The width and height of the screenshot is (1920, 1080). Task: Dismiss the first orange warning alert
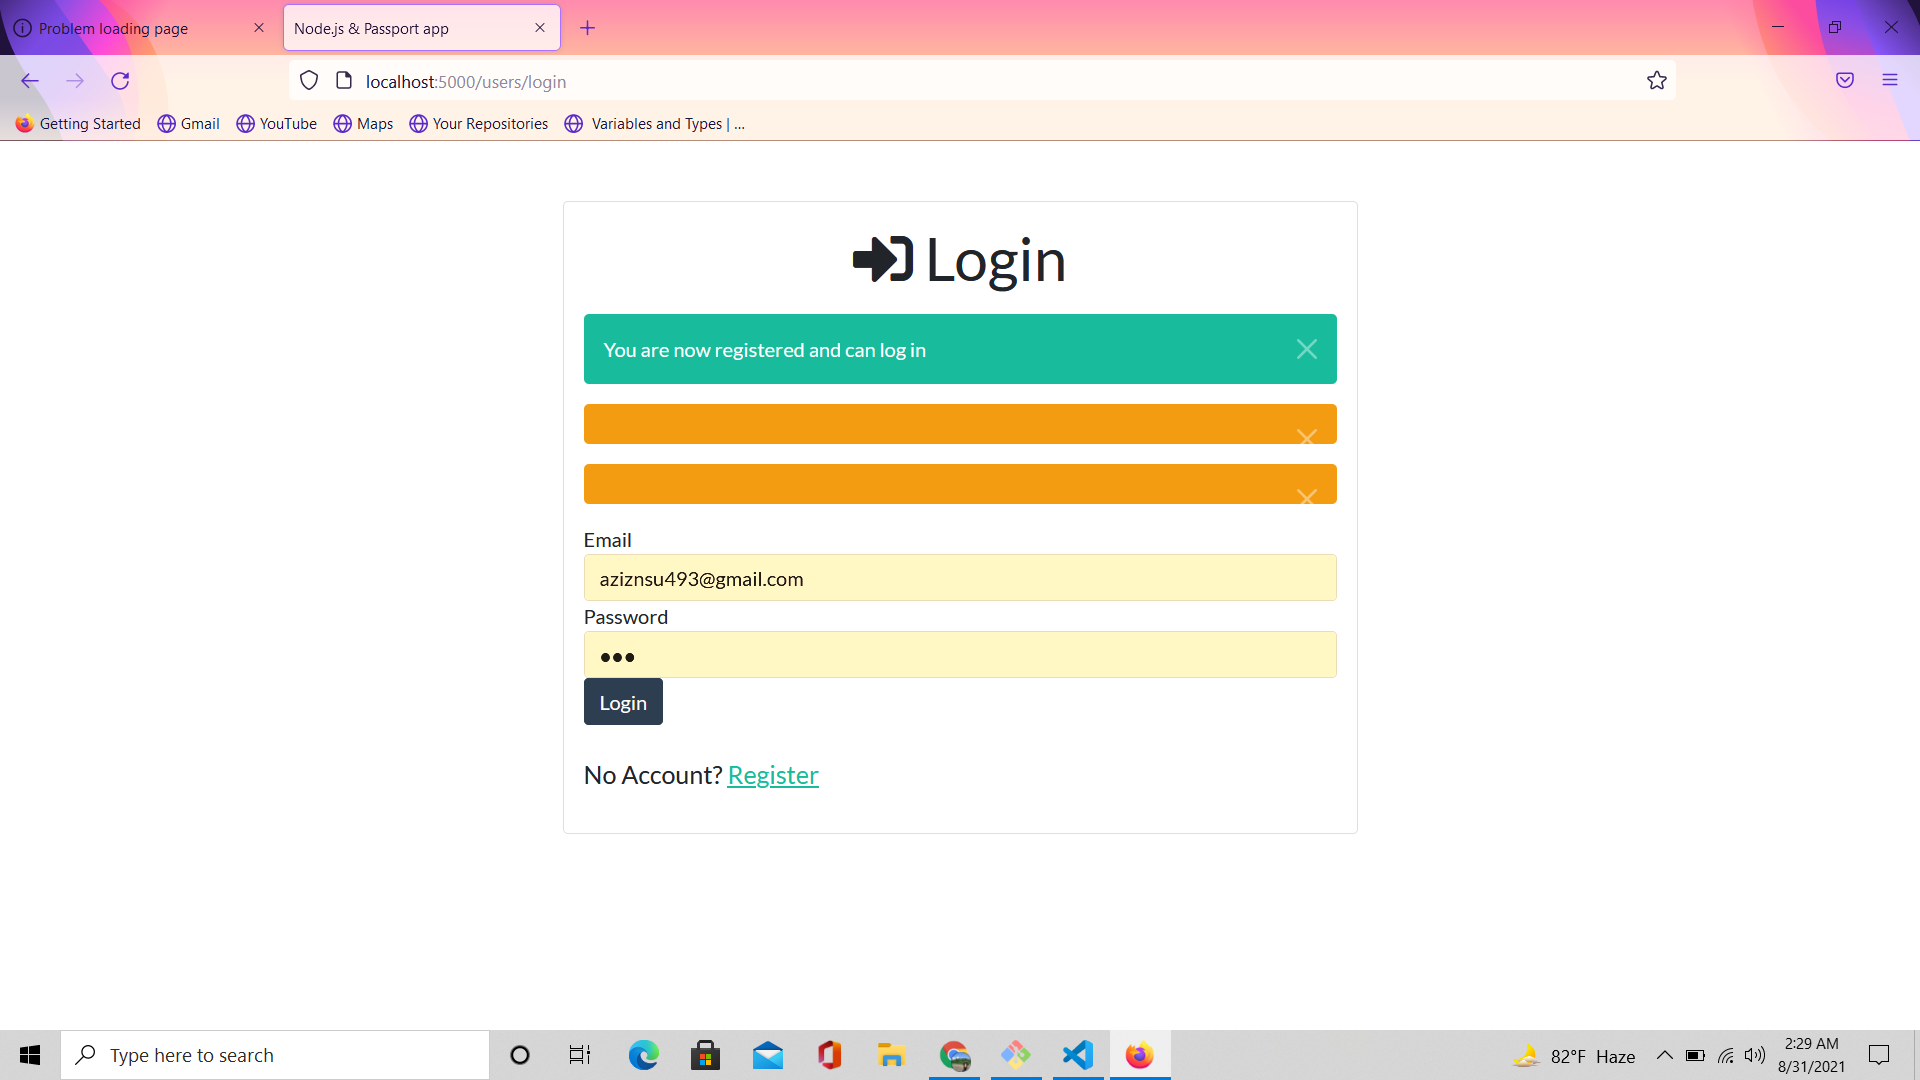1306,437
